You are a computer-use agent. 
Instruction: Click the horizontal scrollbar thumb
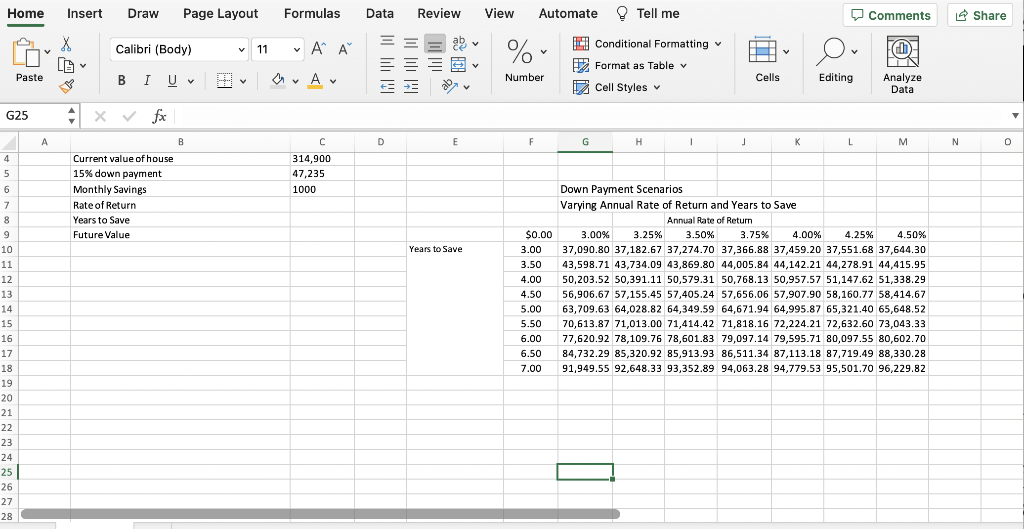click(320, 514)
